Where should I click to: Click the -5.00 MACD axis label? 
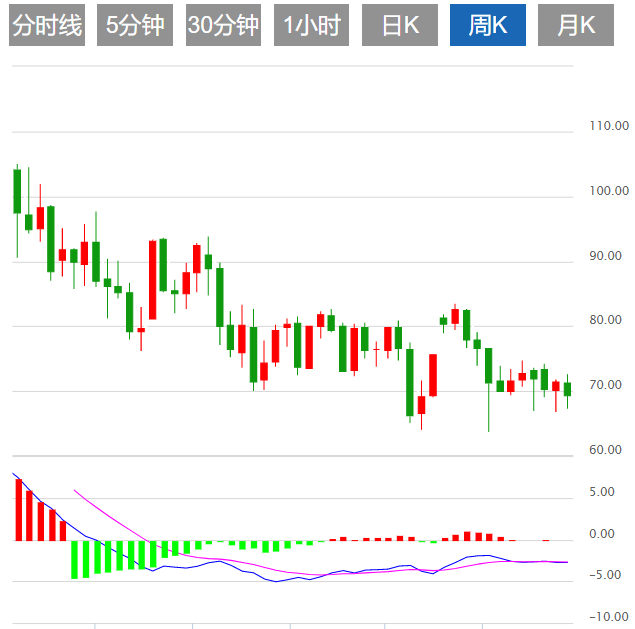pos(605,575)
